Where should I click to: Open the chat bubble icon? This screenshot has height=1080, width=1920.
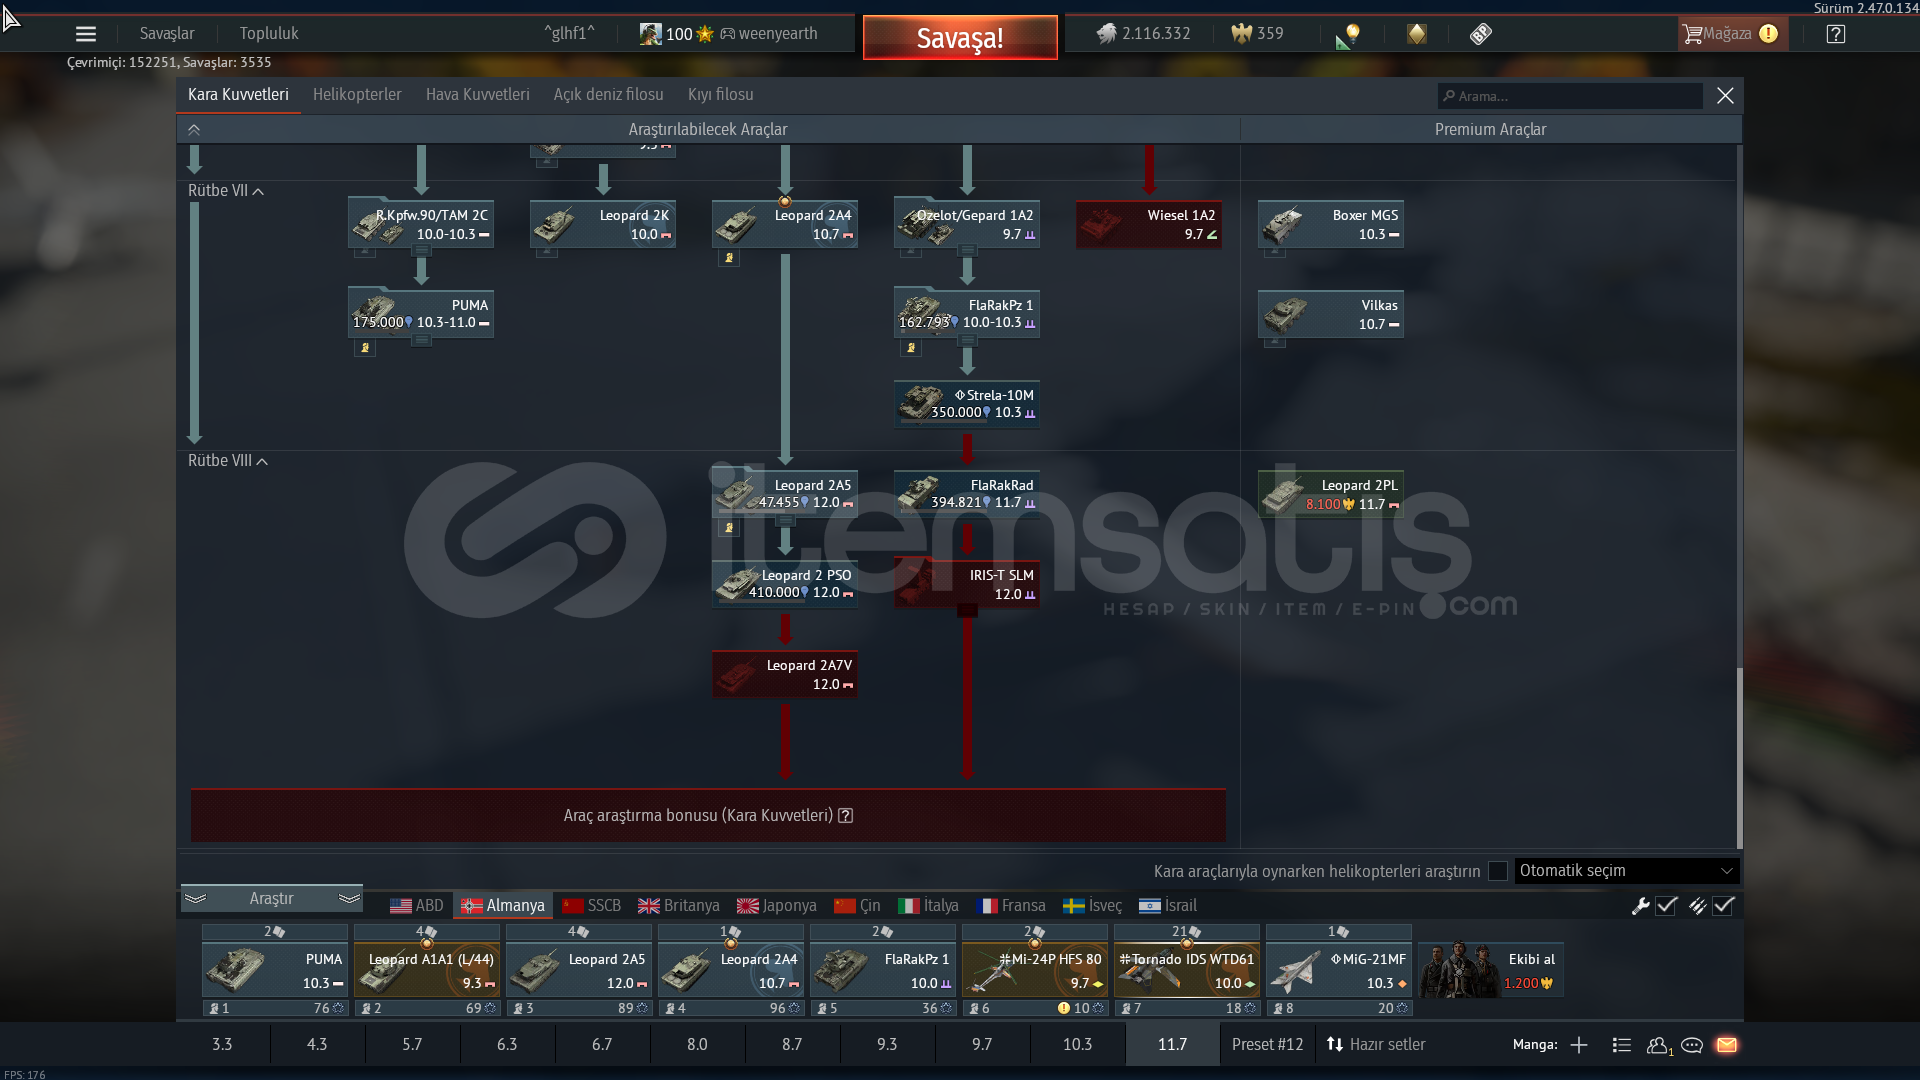(1692, 1045)
